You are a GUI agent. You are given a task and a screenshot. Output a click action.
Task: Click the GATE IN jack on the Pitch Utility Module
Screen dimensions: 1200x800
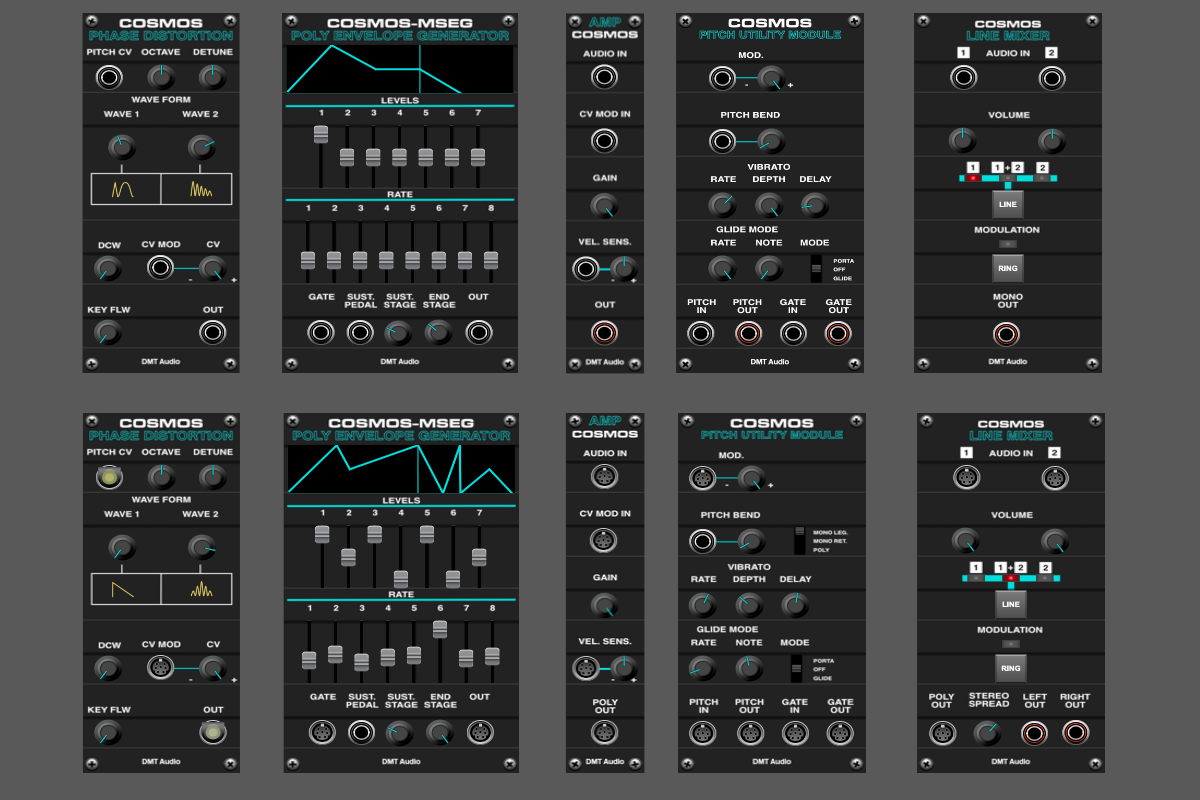pos(792,333)
